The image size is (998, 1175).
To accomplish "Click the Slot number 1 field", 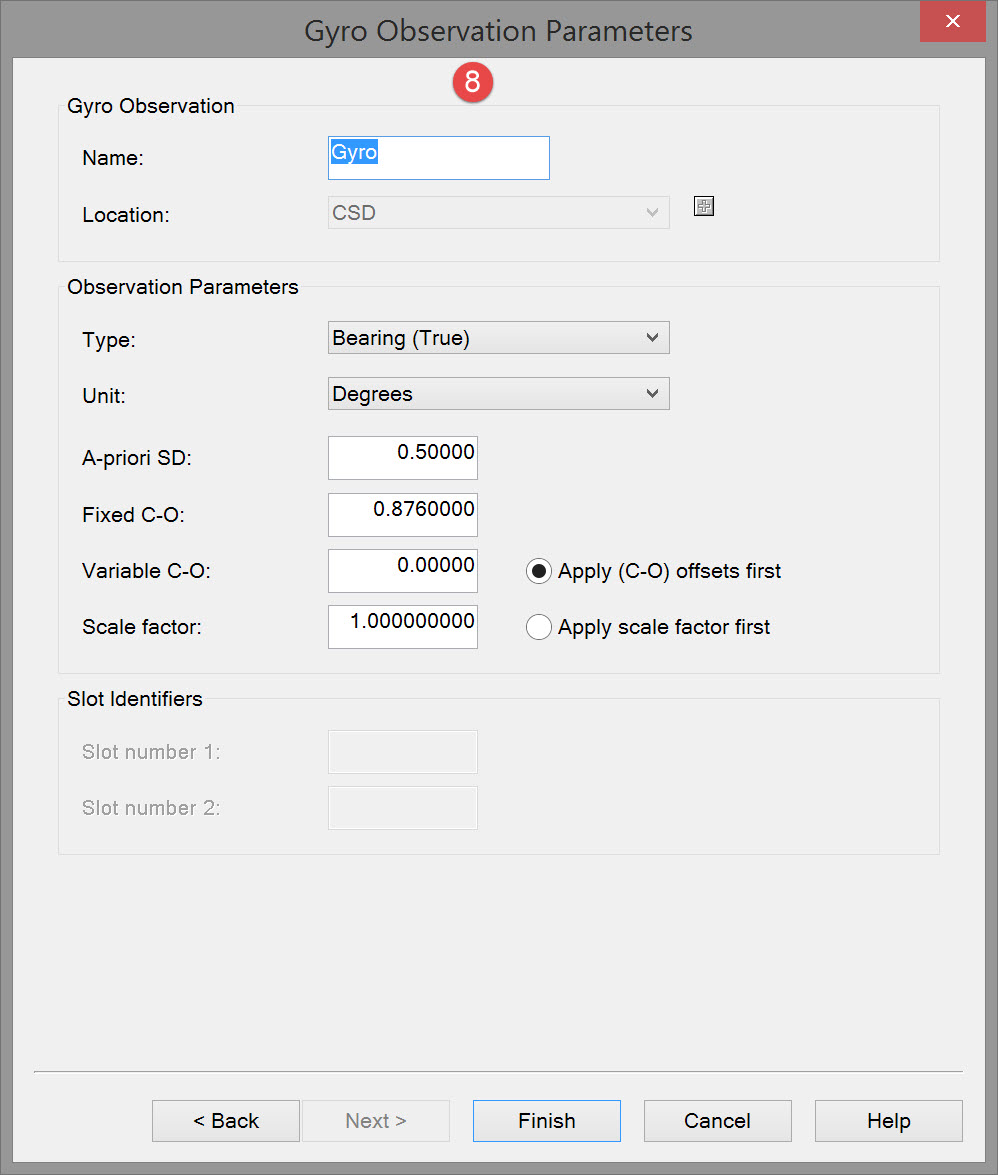I will (402, 752).
